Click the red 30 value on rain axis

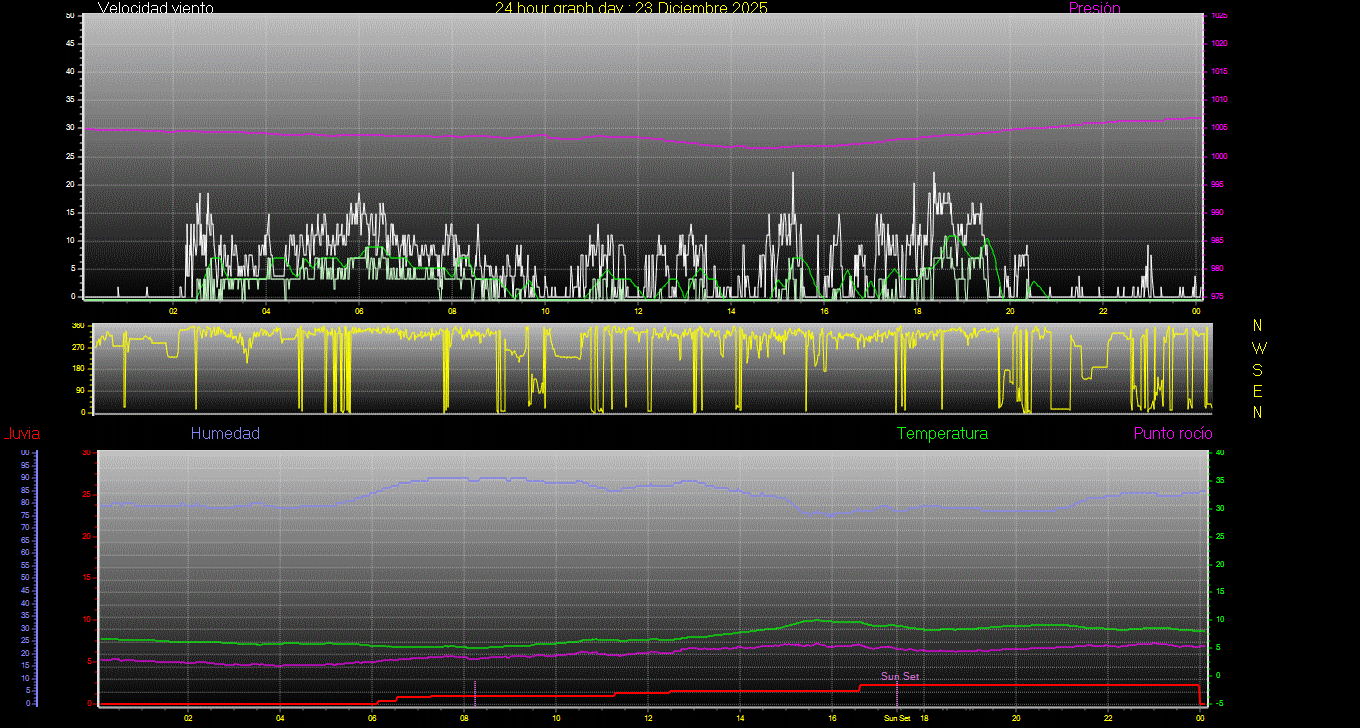87,453
